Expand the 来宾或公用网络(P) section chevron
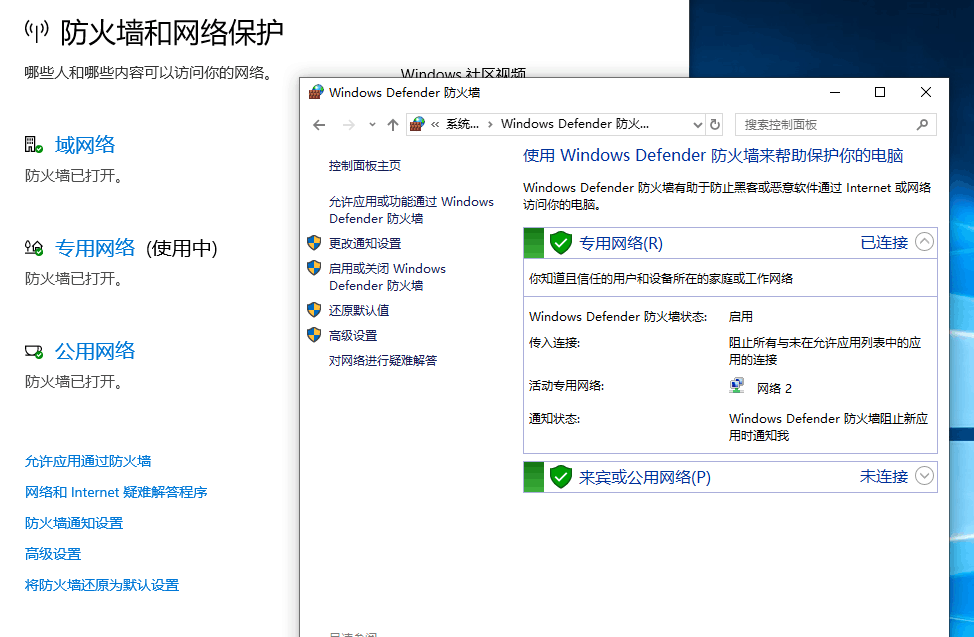The height and width of the screenshot is (637, 974). tap(924, 476)
